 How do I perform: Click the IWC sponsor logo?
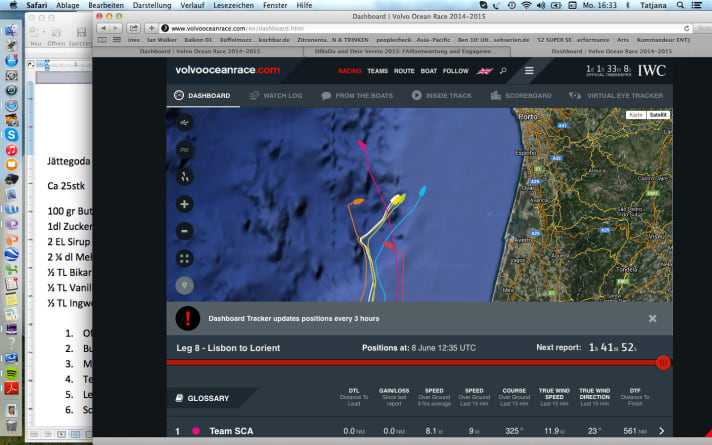tap(652, 70)
